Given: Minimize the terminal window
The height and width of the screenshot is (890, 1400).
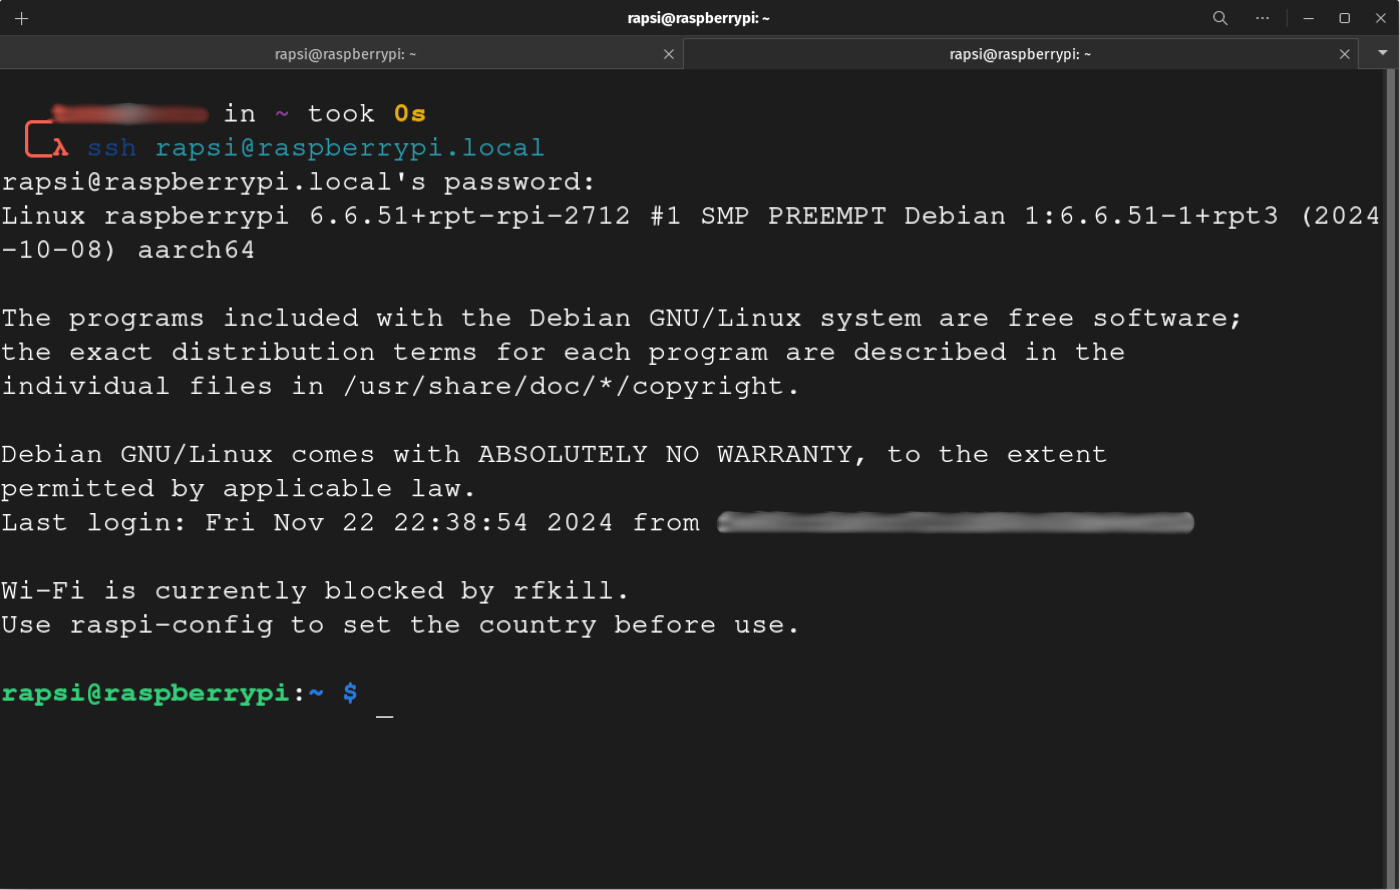Looking at the screenshot, I should [x=1308, y=18].
